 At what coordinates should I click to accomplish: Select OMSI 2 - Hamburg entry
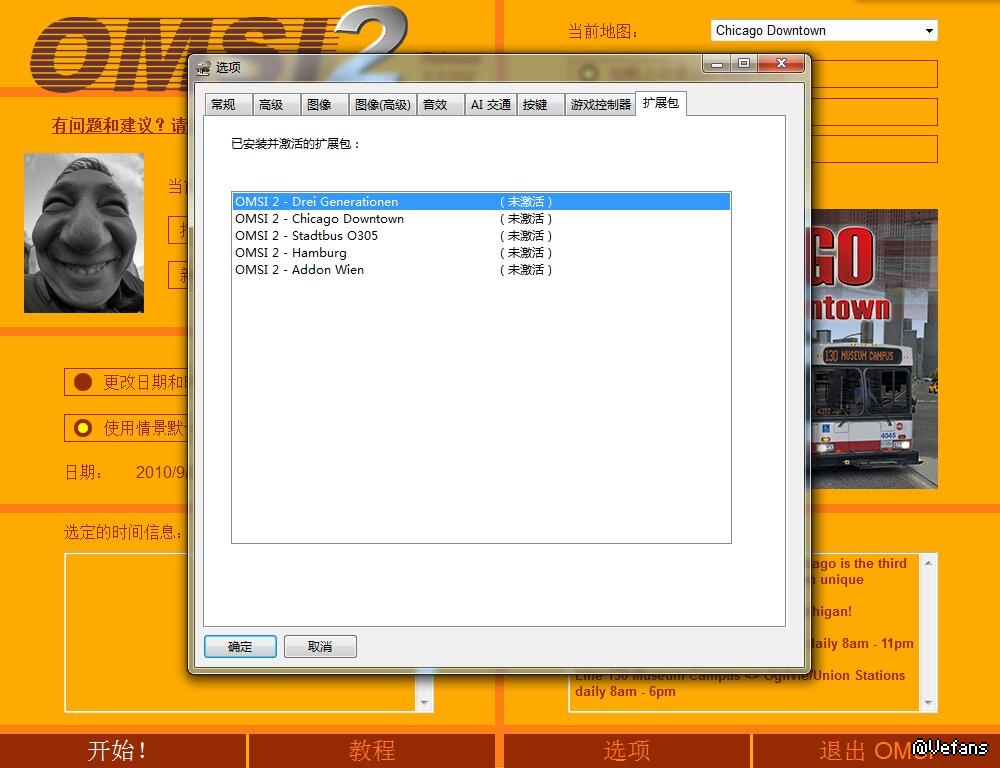(481, 253)
